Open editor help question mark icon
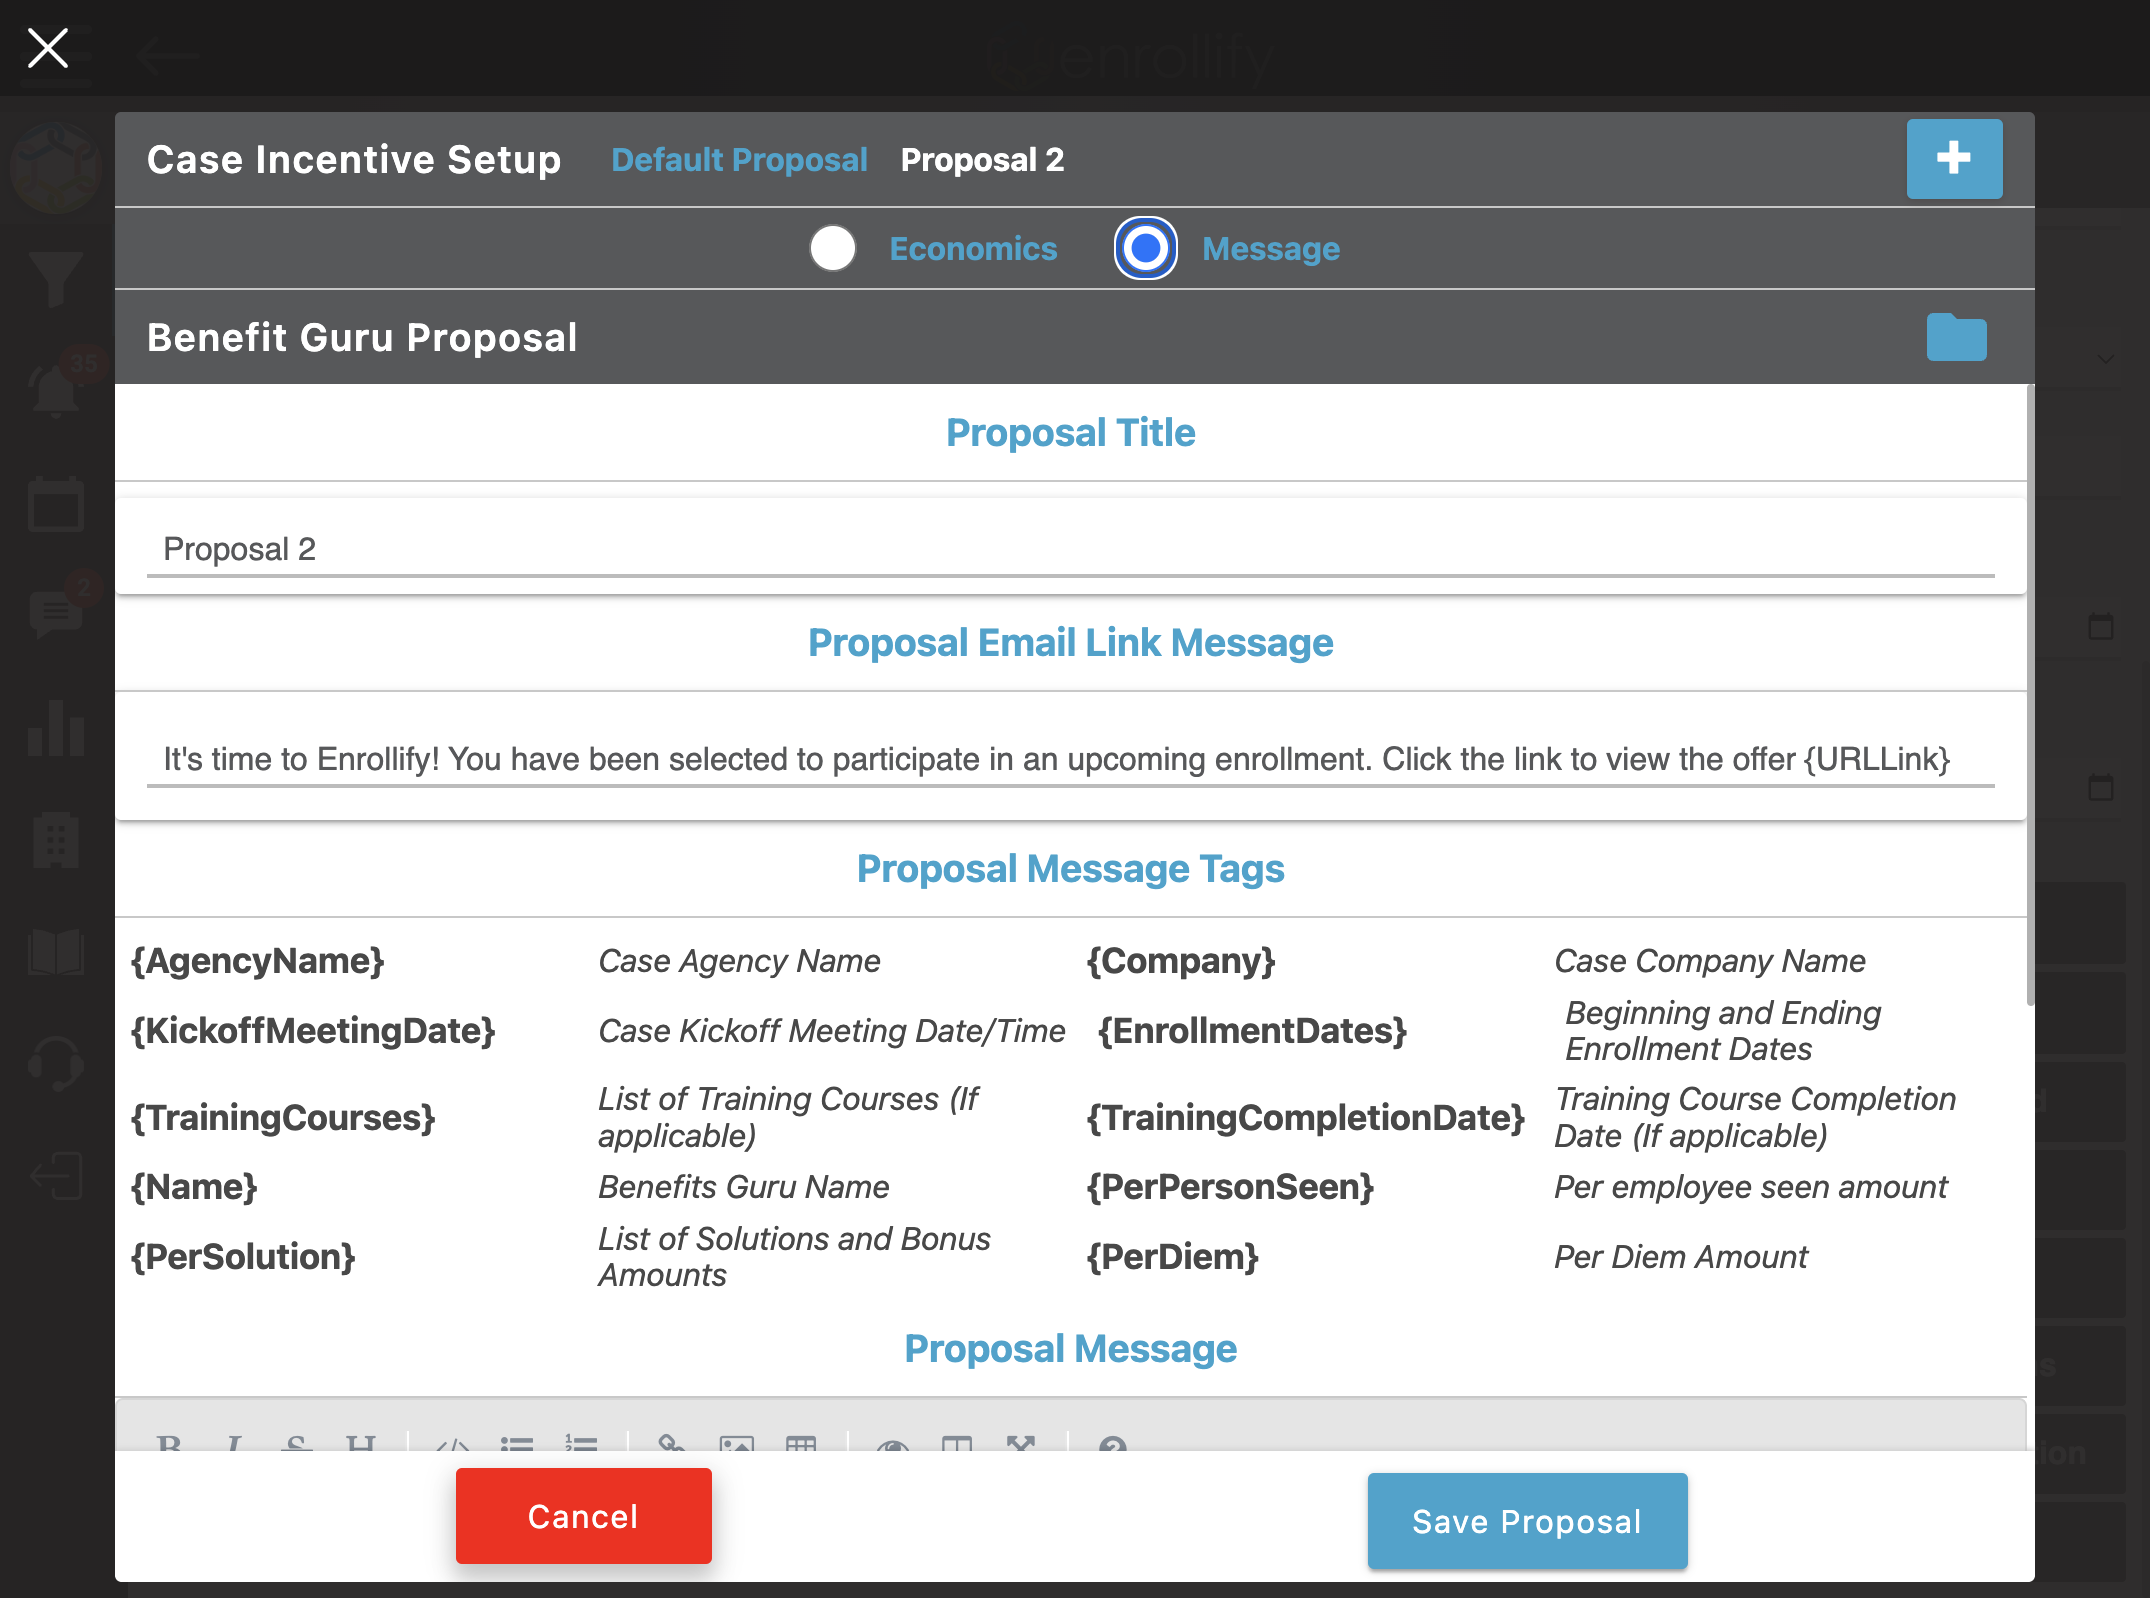2150x1598 pixels. tap(1113, 1443)
